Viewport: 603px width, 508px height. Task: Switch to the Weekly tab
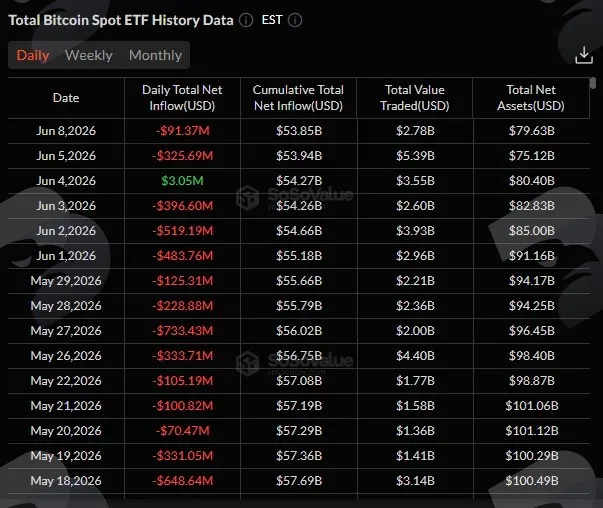(89, 55)
